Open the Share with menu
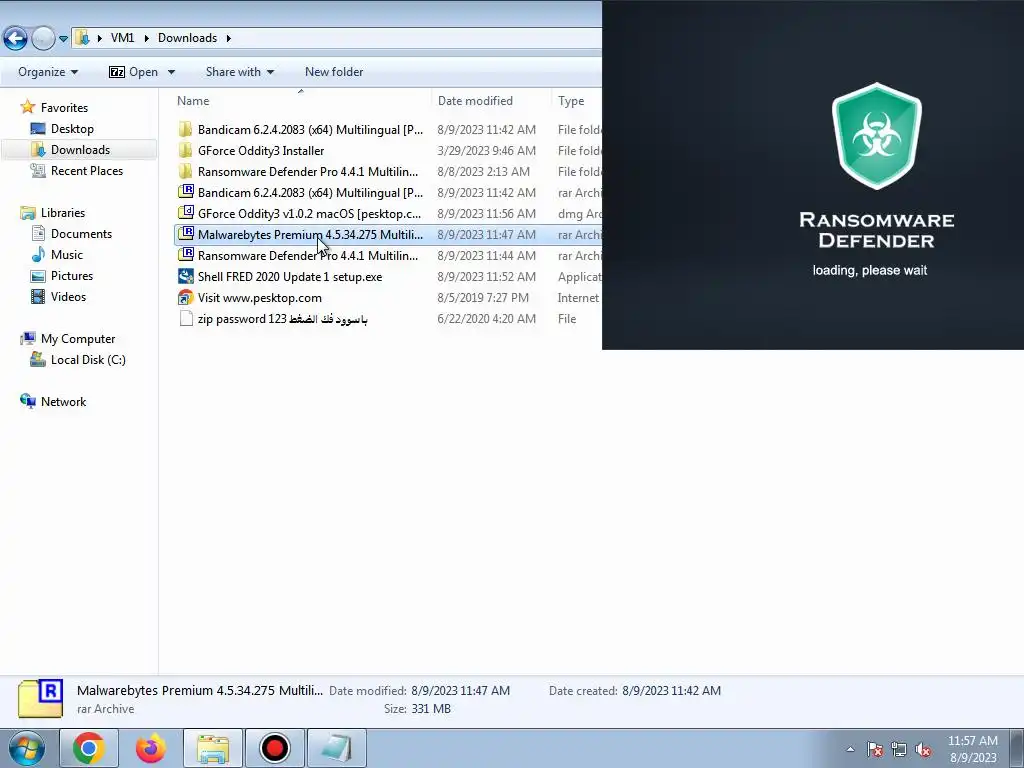The width and height of the screenshot is (1024, 768). pyautogui.click(x=240, y=72)
